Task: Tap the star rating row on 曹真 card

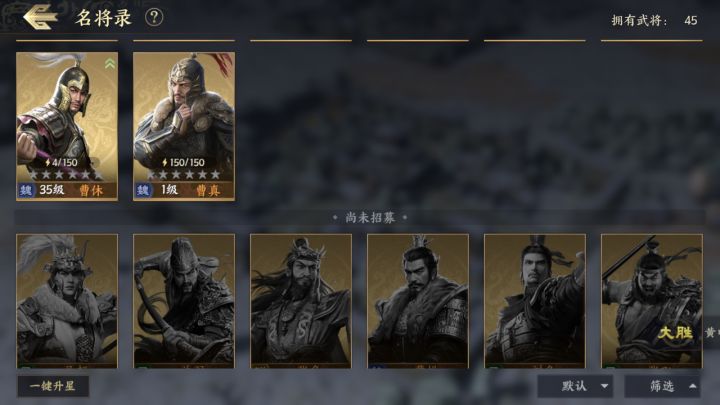Action: point(184,174)
